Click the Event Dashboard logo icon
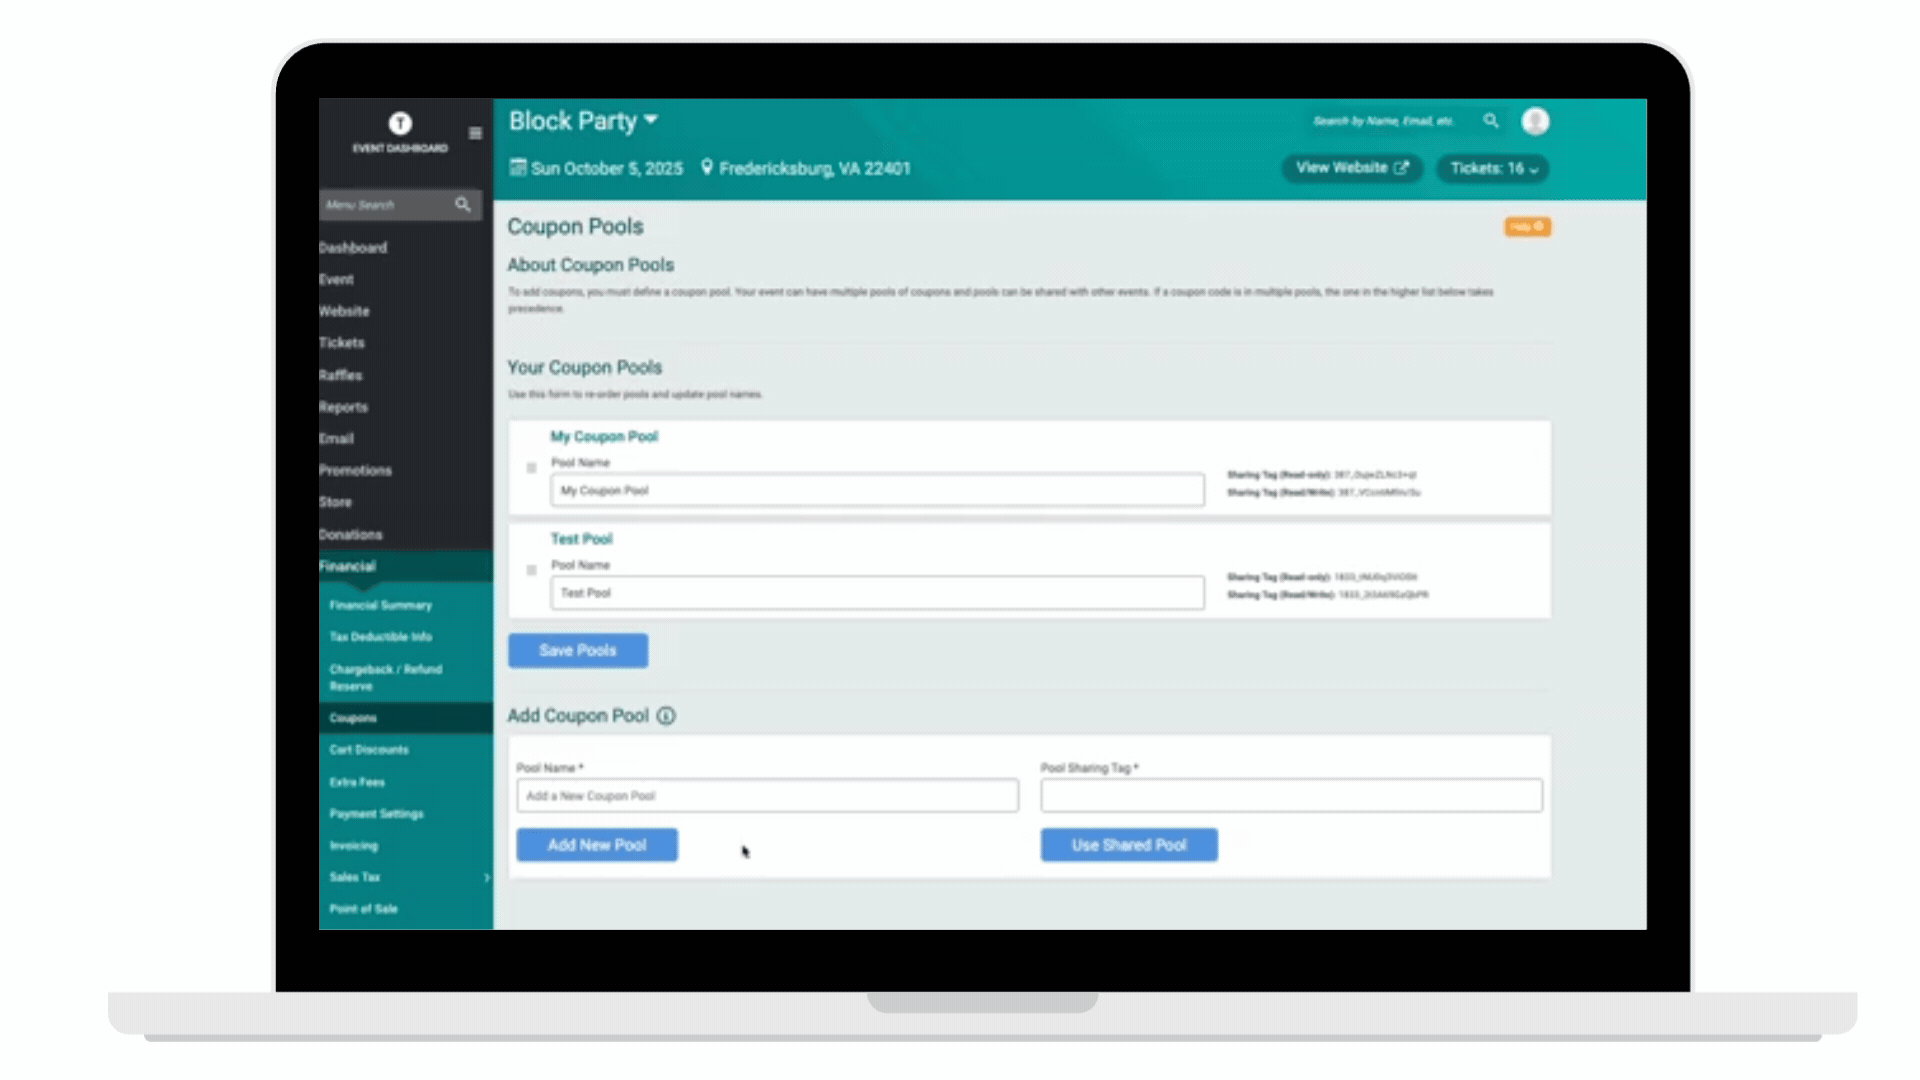The width and height of the screenshot is (1920, 1080). (x=400, y=123)
